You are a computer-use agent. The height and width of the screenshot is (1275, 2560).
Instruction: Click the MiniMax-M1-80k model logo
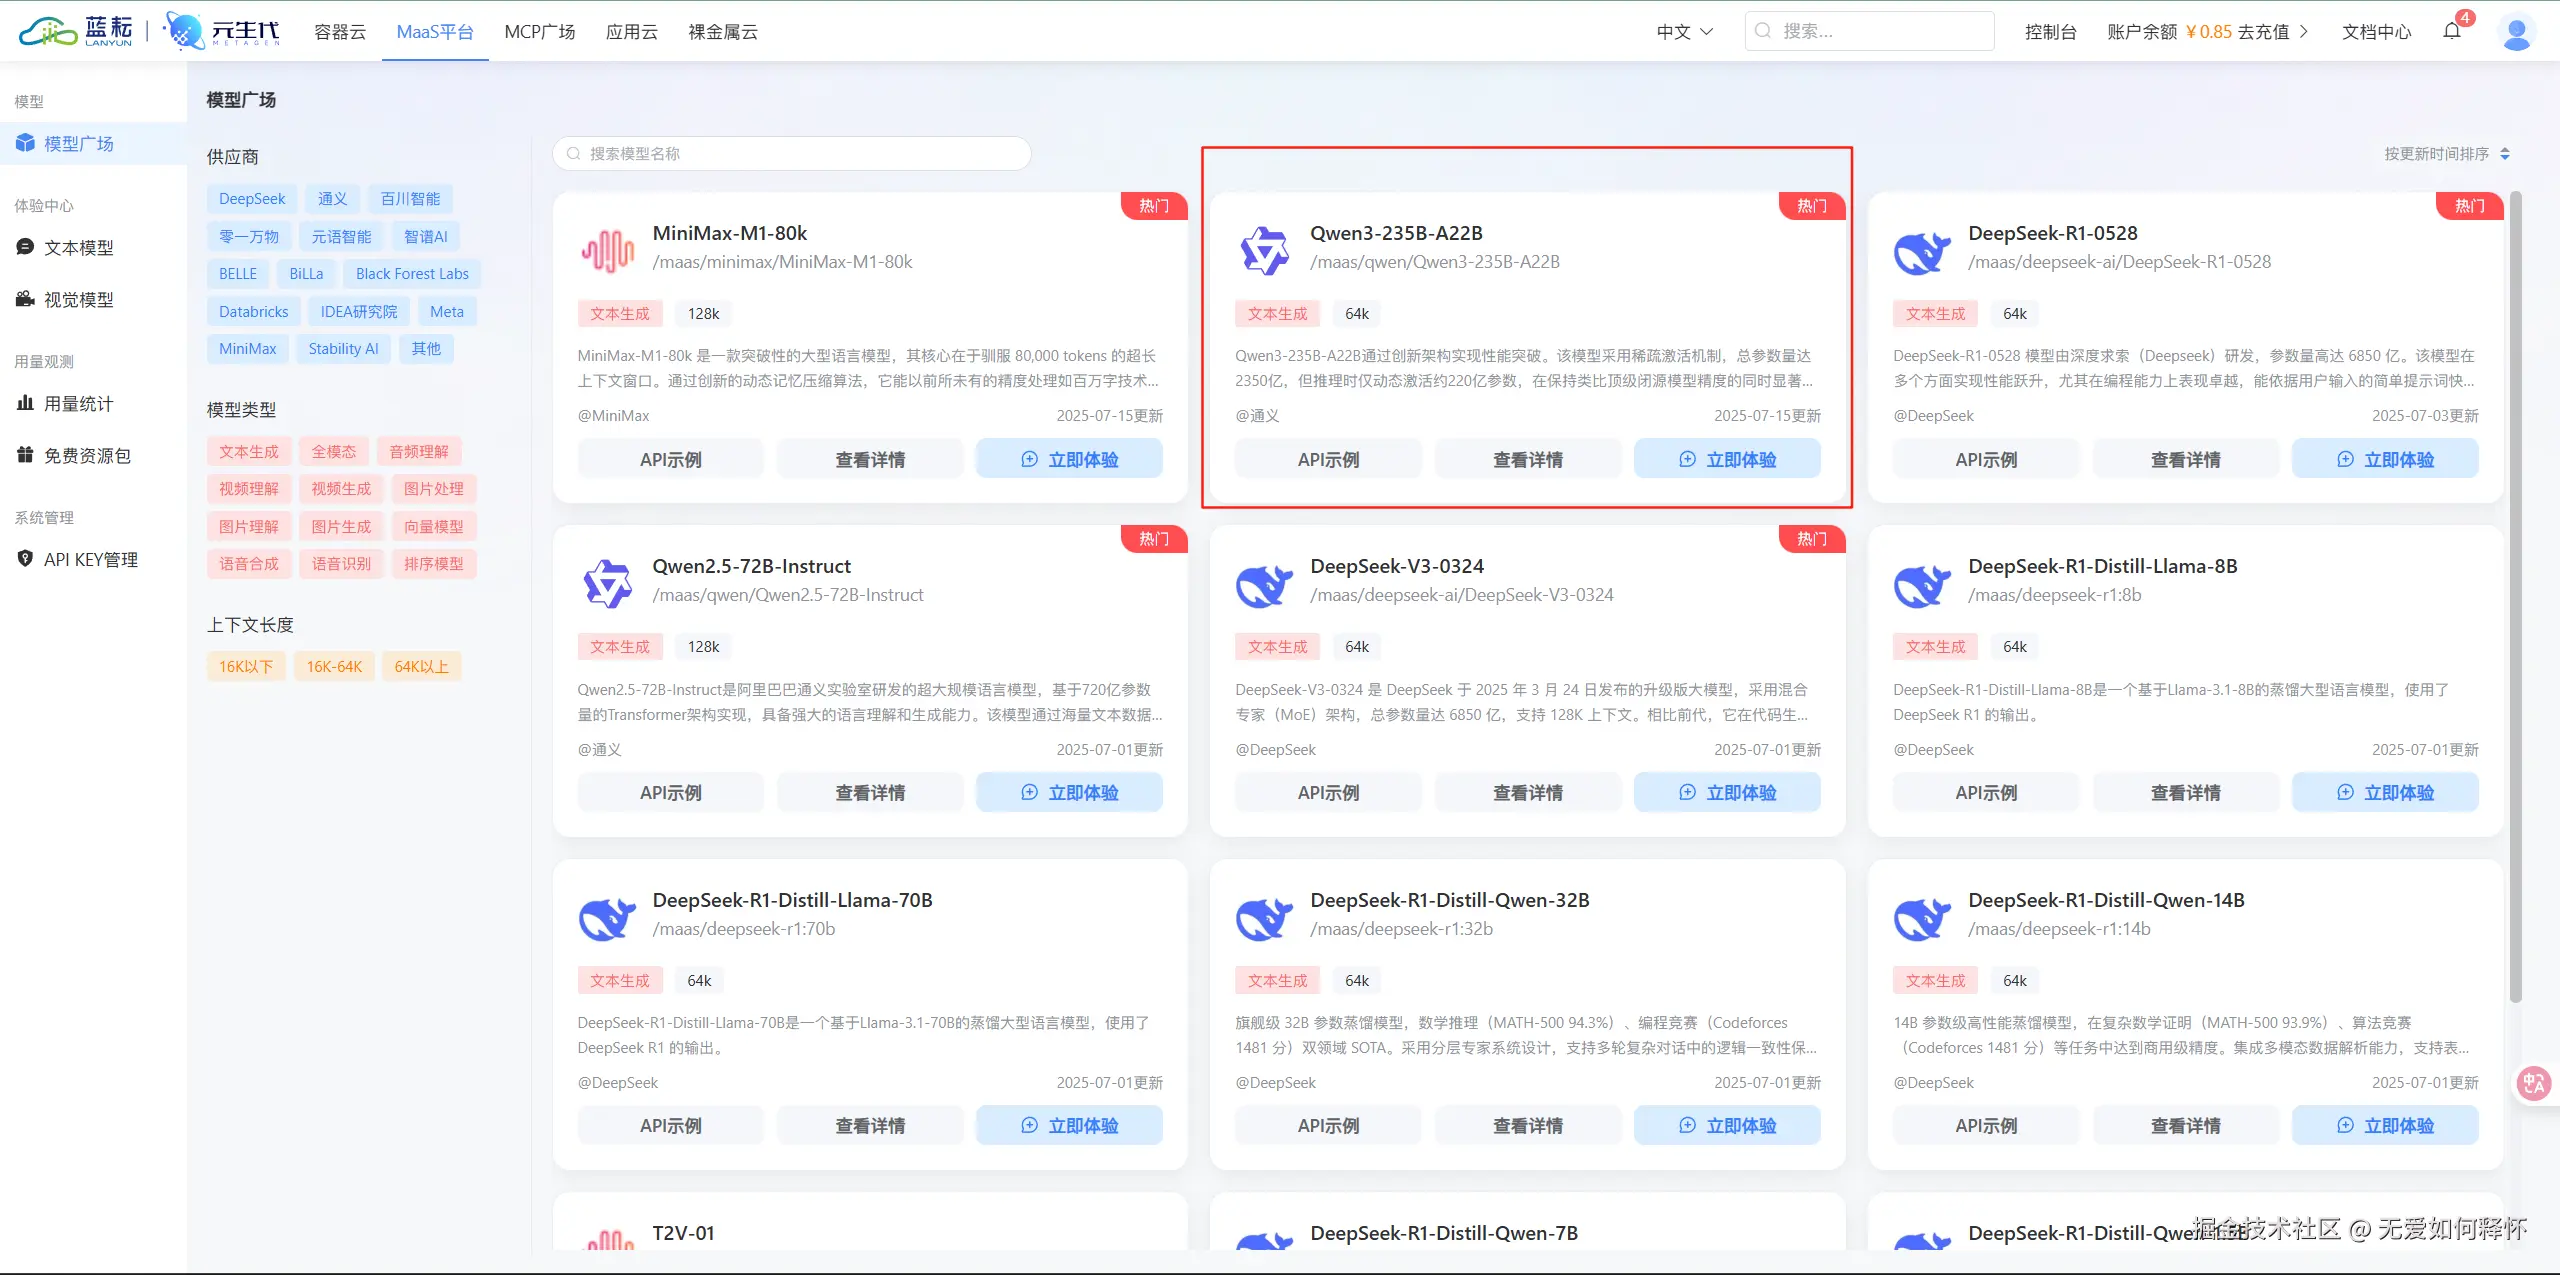tap(608, 250)
